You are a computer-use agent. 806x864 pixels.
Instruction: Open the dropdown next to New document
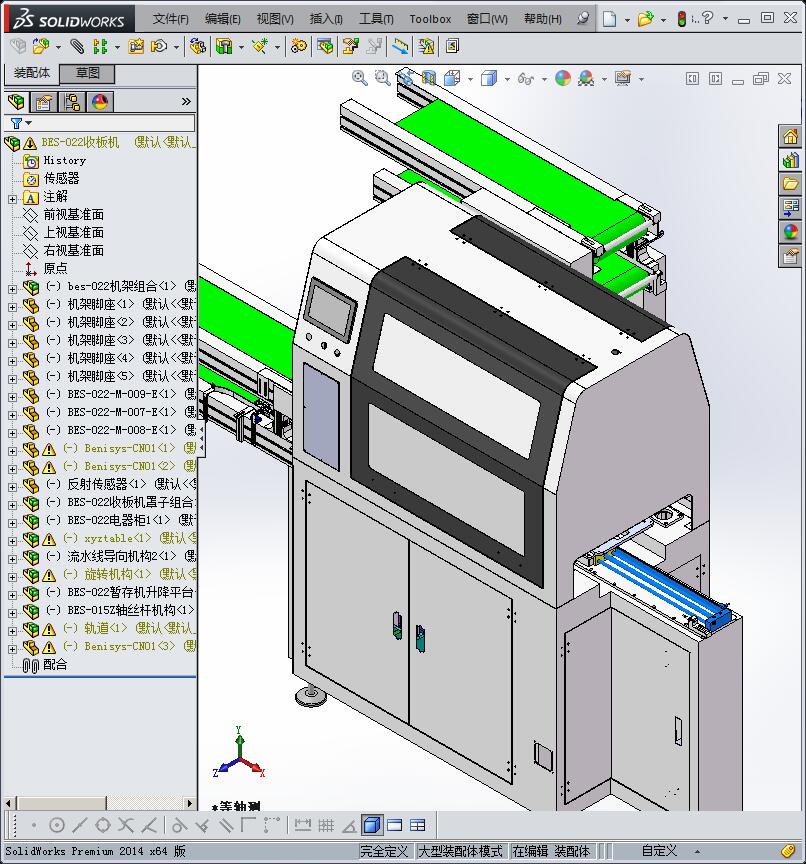(627, 20)
